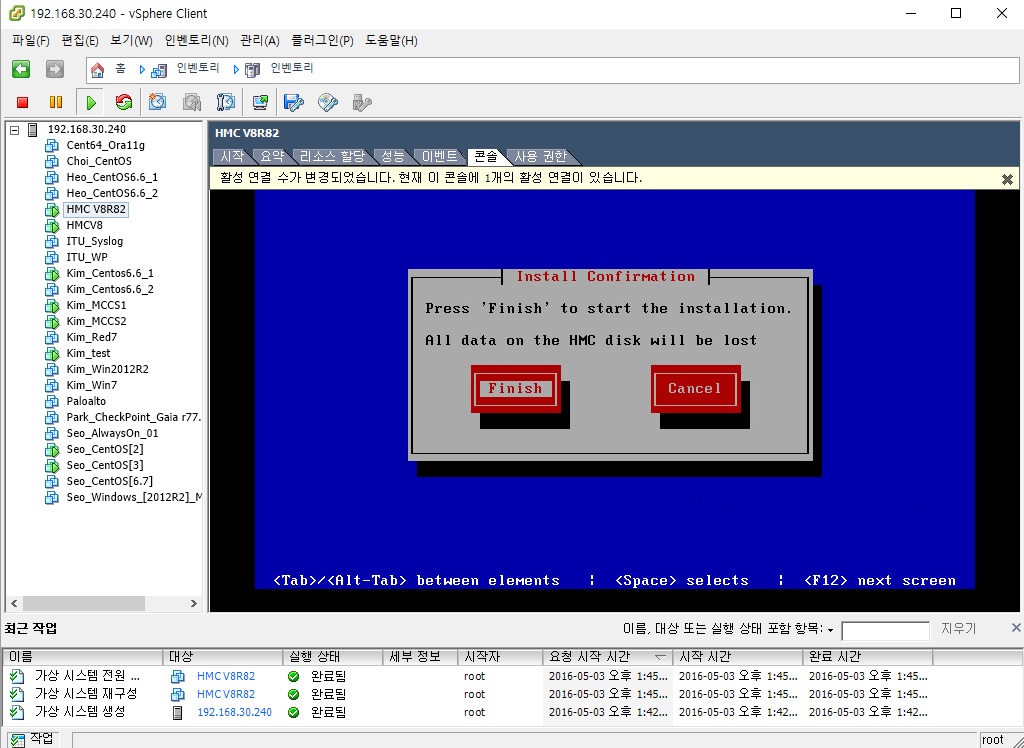Click the green Power On play icon
Screen dimensions: 1024x748
[91, 102]
